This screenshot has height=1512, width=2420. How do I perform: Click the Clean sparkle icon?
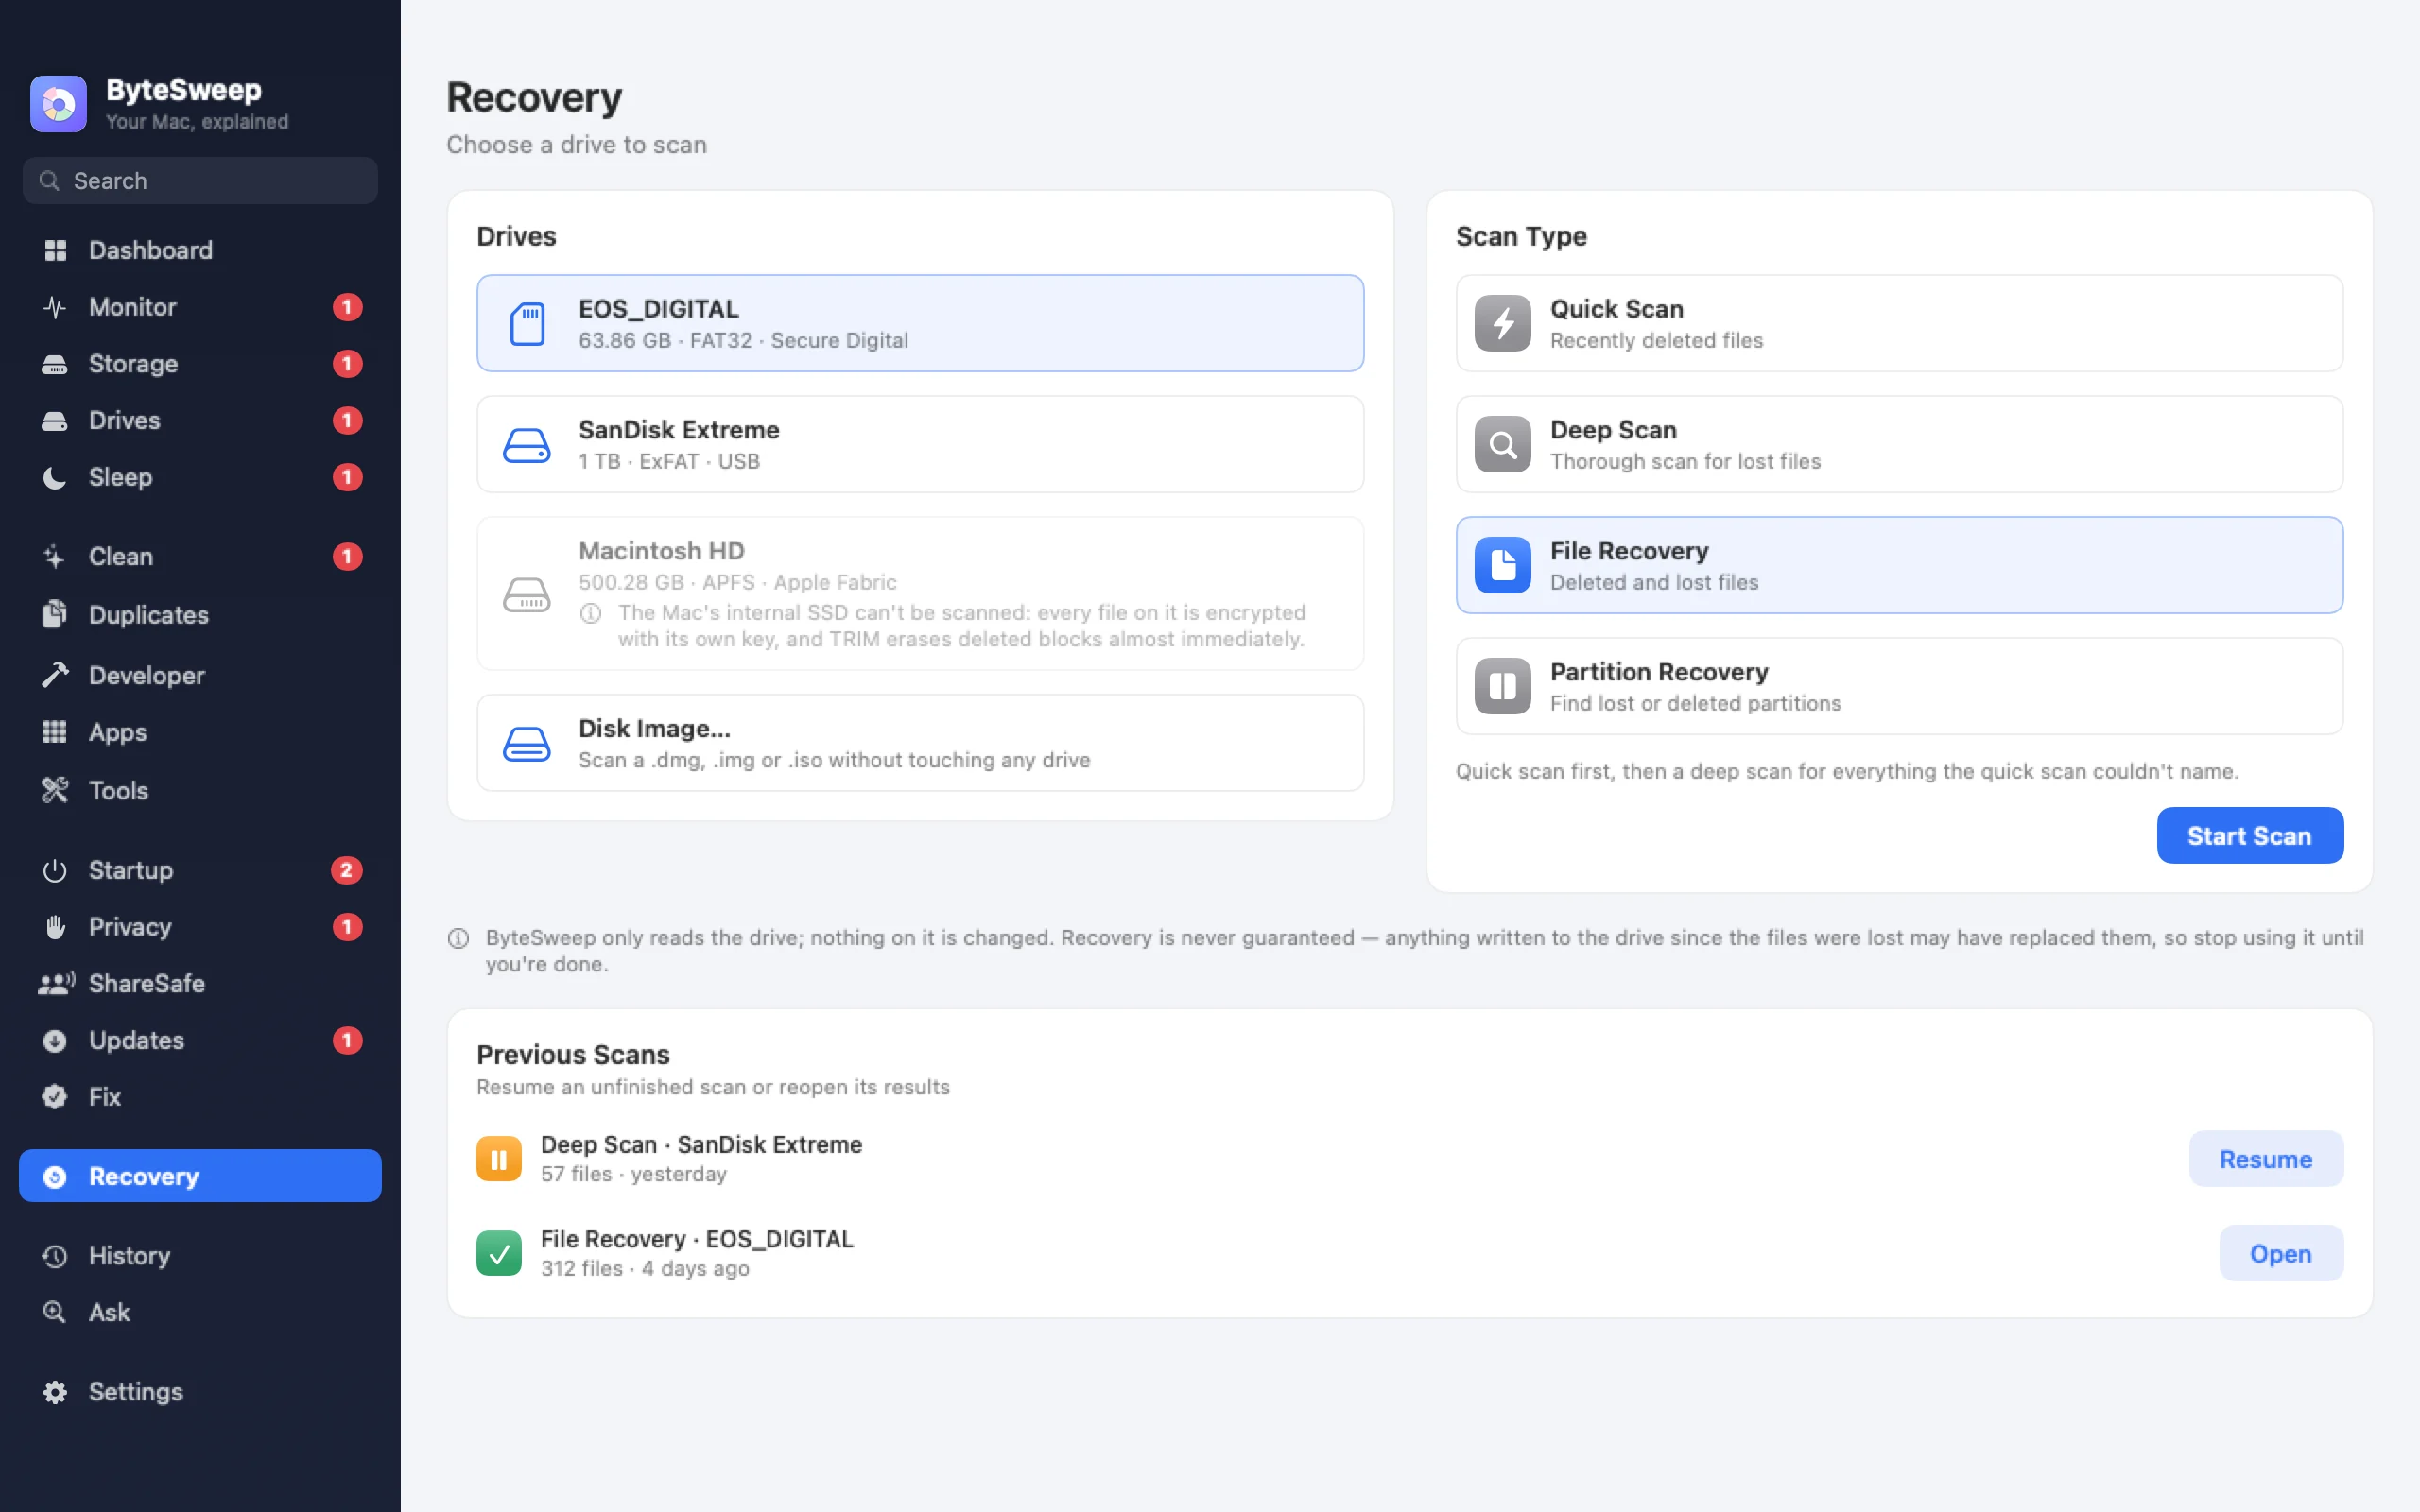click(x=55, y=557)
